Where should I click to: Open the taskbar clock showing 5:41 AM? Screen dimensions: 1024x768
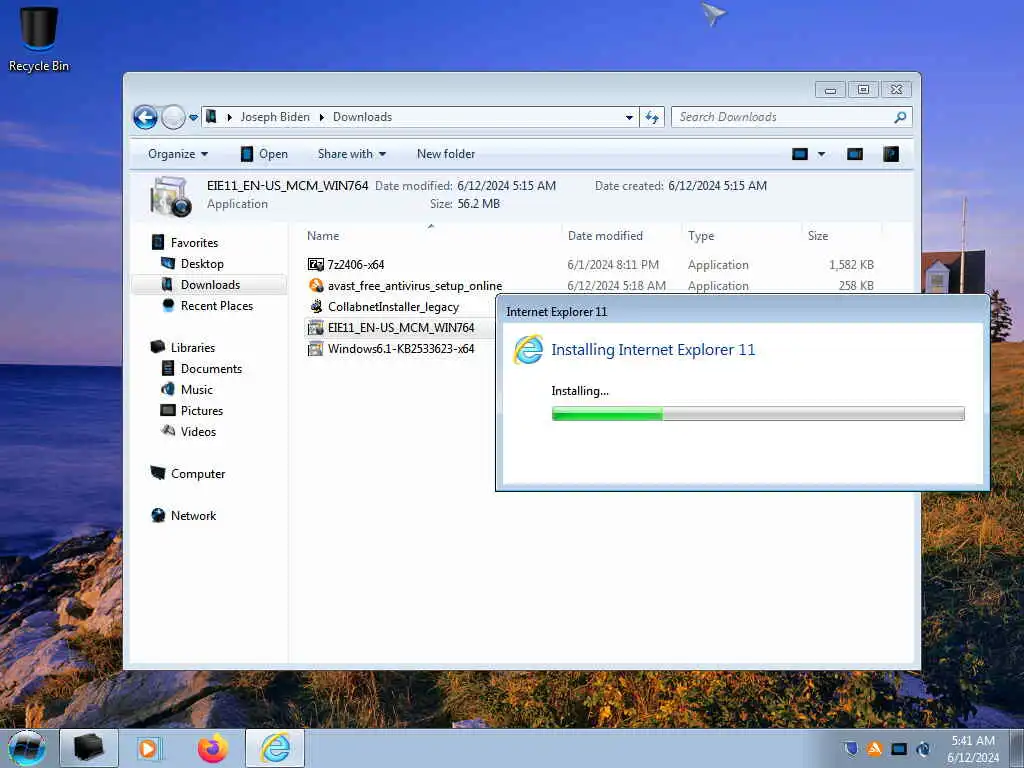[x=973, y=748]
